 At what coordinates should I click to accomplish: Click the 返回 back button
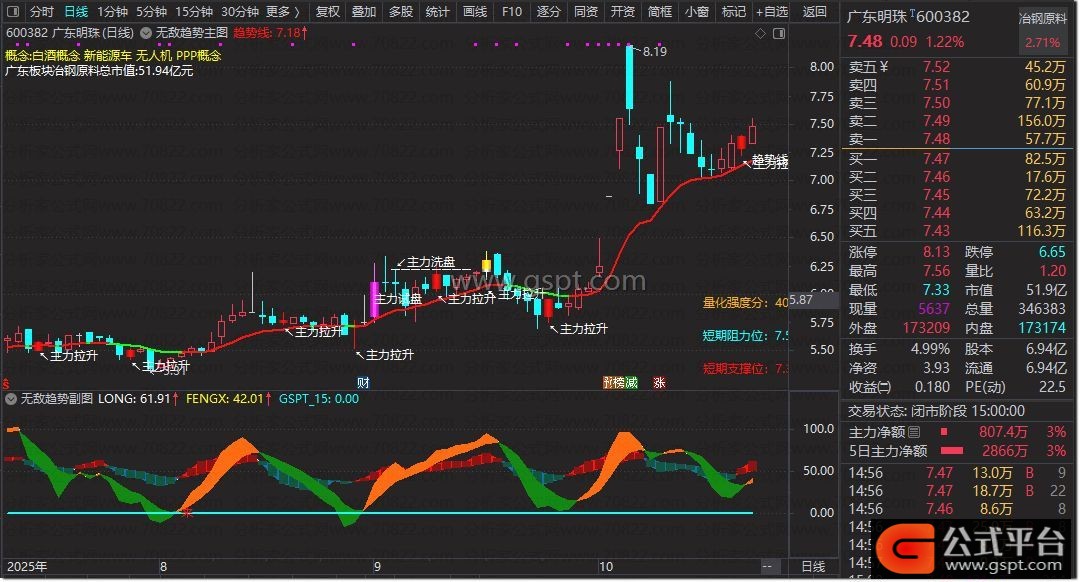(x=815, y=12)
